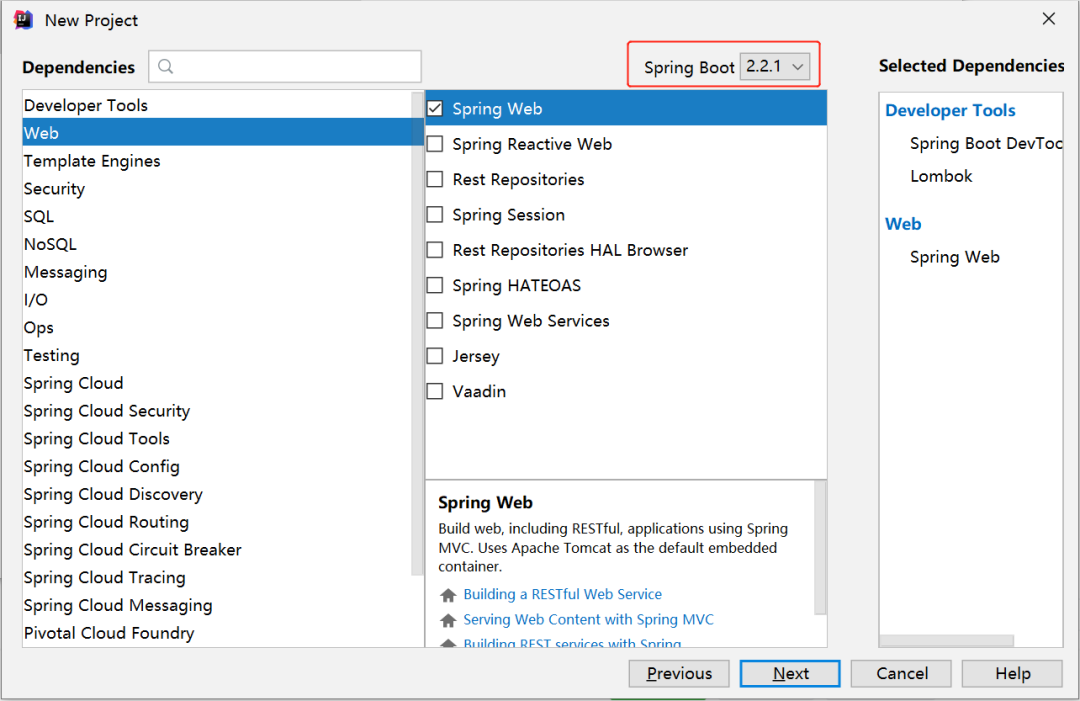1080x701 pixels.
Task: Select I/O category
Action: point(217,300)
